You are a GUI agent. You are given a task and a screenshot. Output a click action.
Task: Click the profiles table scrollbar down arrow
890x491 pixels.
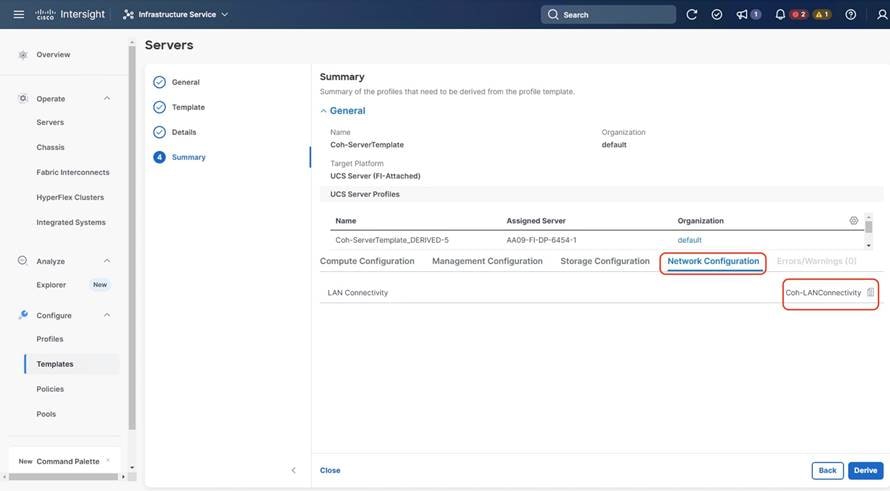coord(868,246)
